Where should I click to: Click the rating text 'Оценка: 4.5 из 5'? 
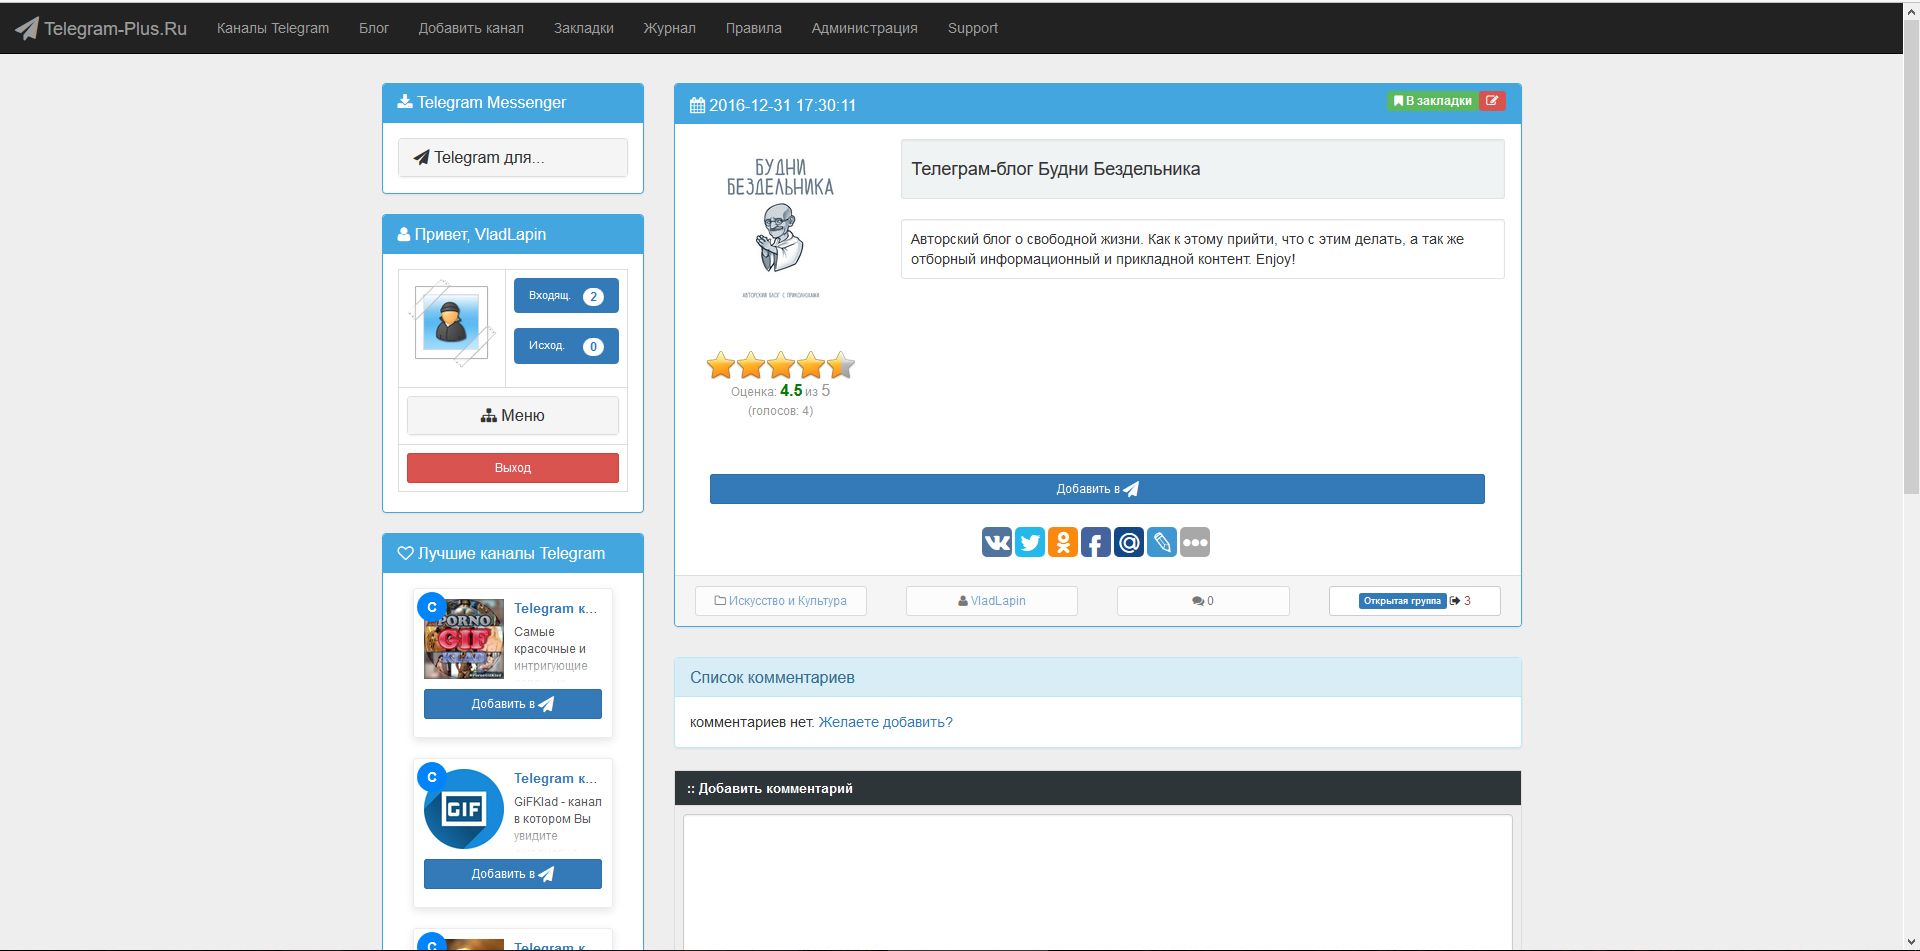[780, 391]
